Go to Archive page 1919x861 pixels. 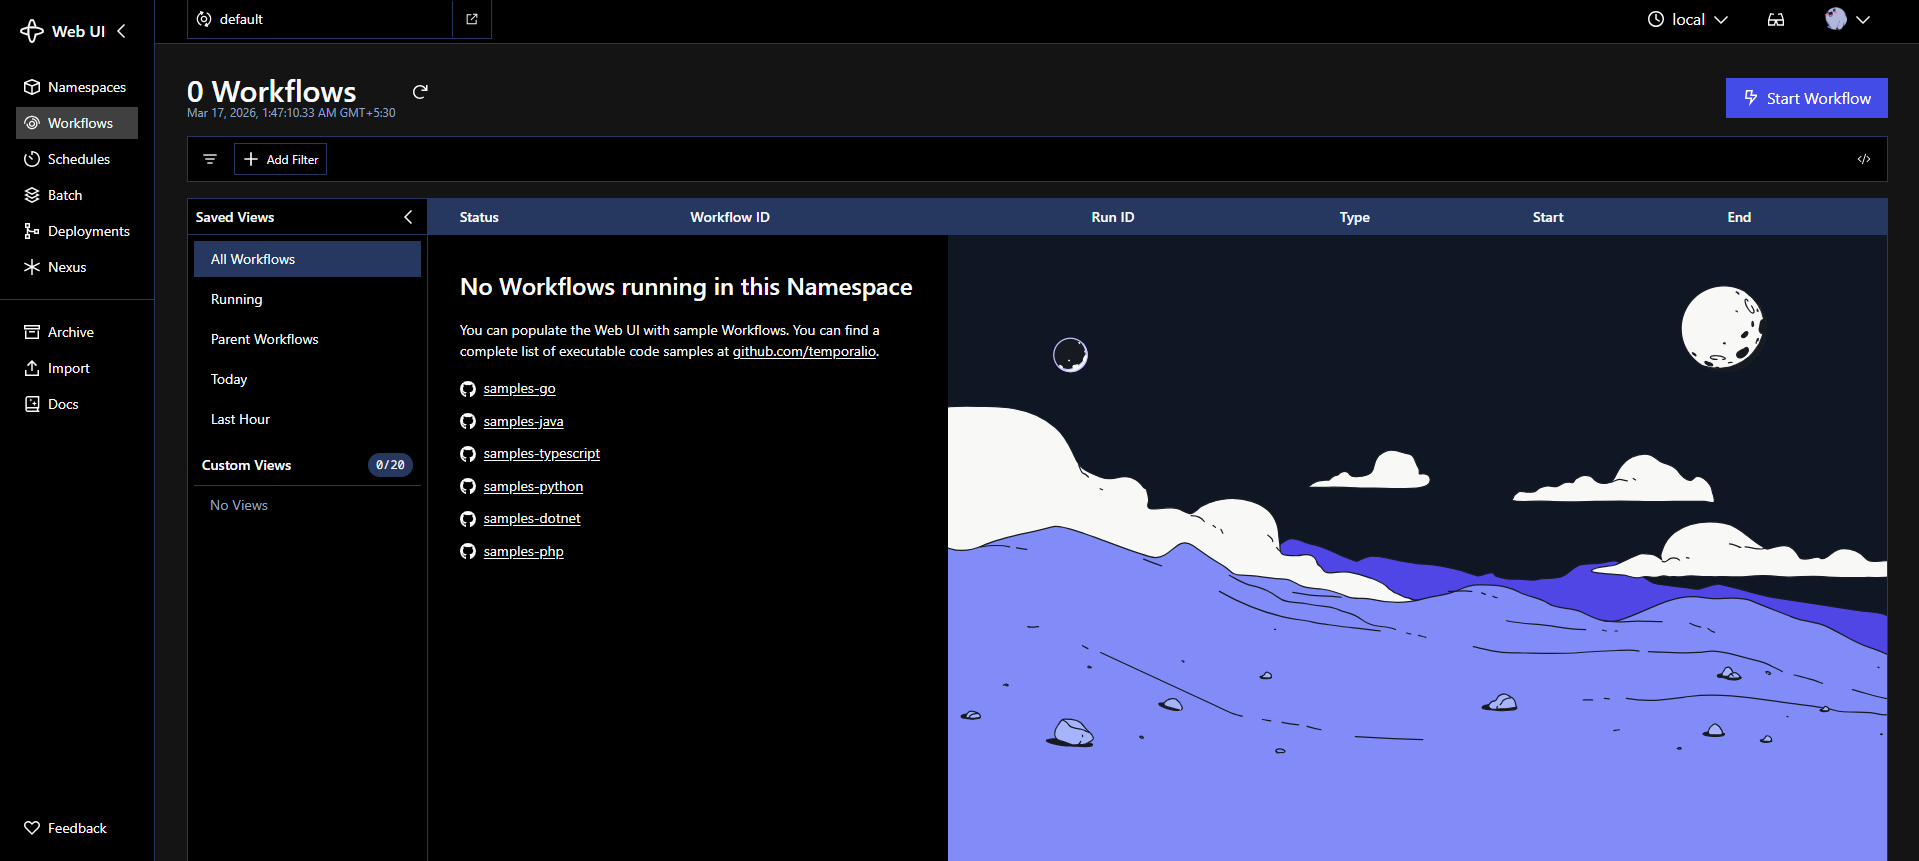pos(76,332)
